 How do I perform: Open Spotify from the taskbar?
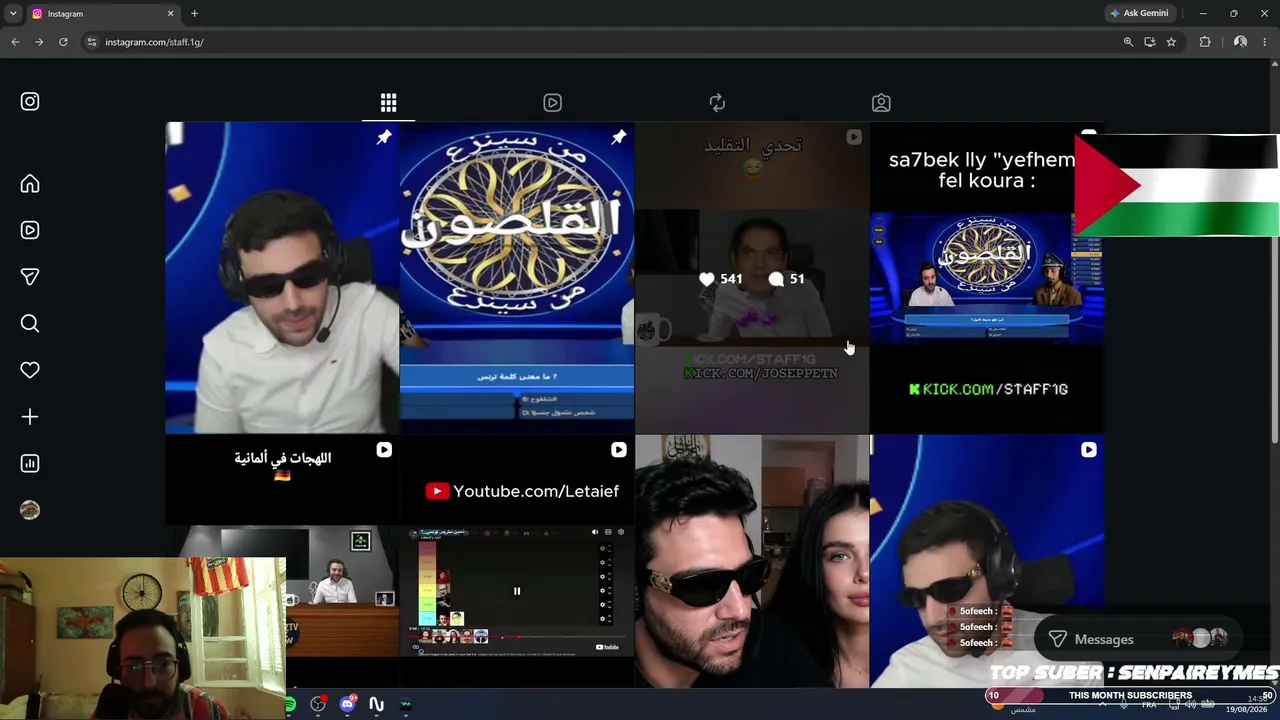[290, 705]
